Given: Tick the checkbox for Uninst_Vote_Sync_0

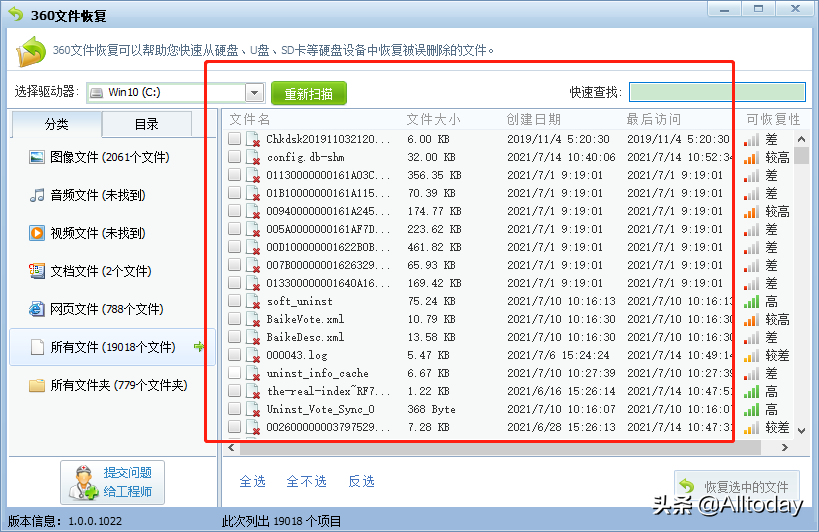Looking at the screenshot, I should (x=235, y=408).
